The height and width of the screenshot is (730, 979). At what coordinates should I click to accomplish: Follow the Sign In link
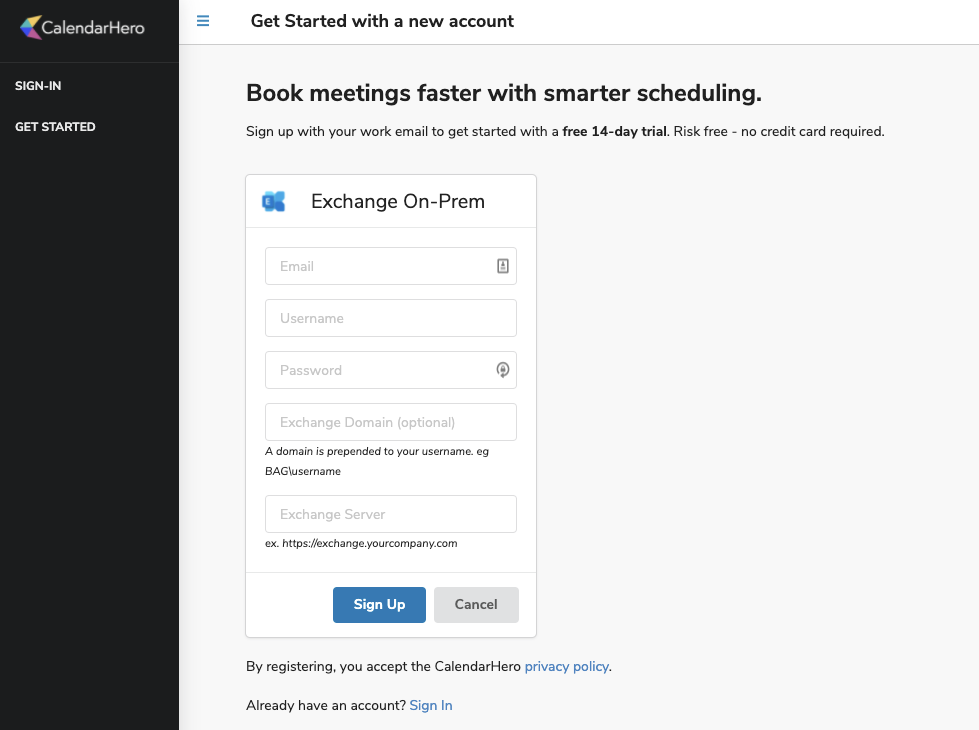point(431,705)
